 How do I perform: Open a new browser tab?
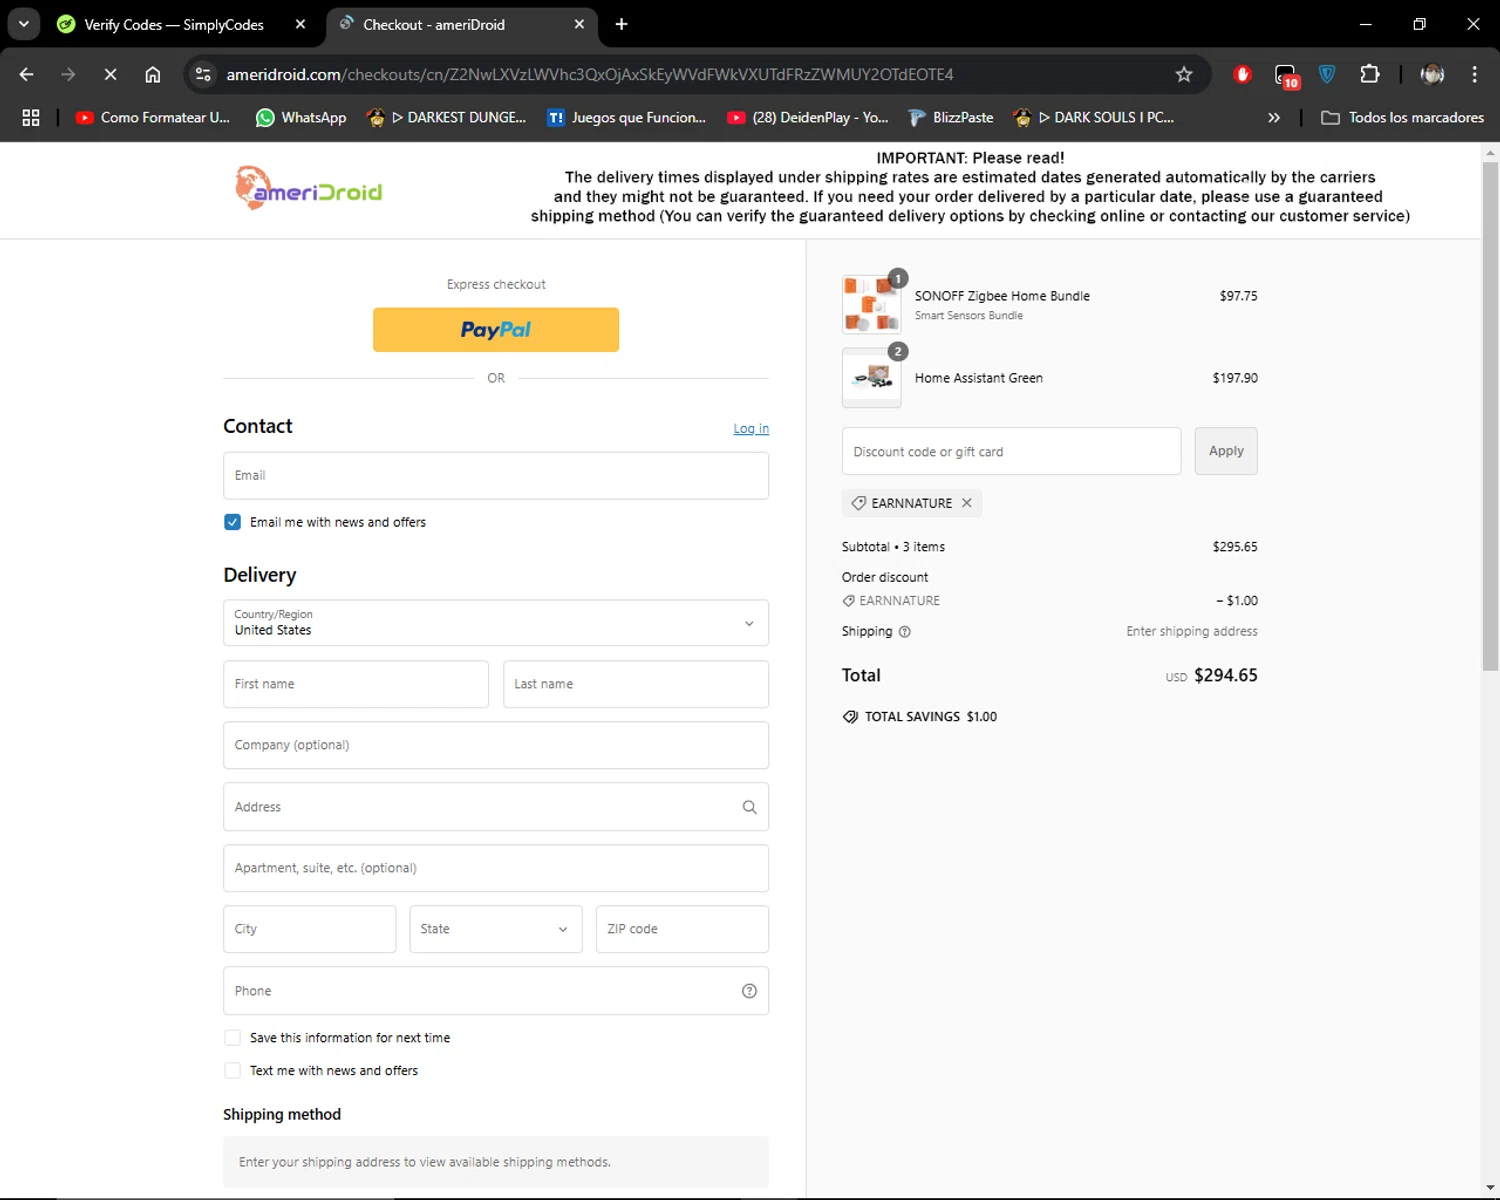click(621, 24)
